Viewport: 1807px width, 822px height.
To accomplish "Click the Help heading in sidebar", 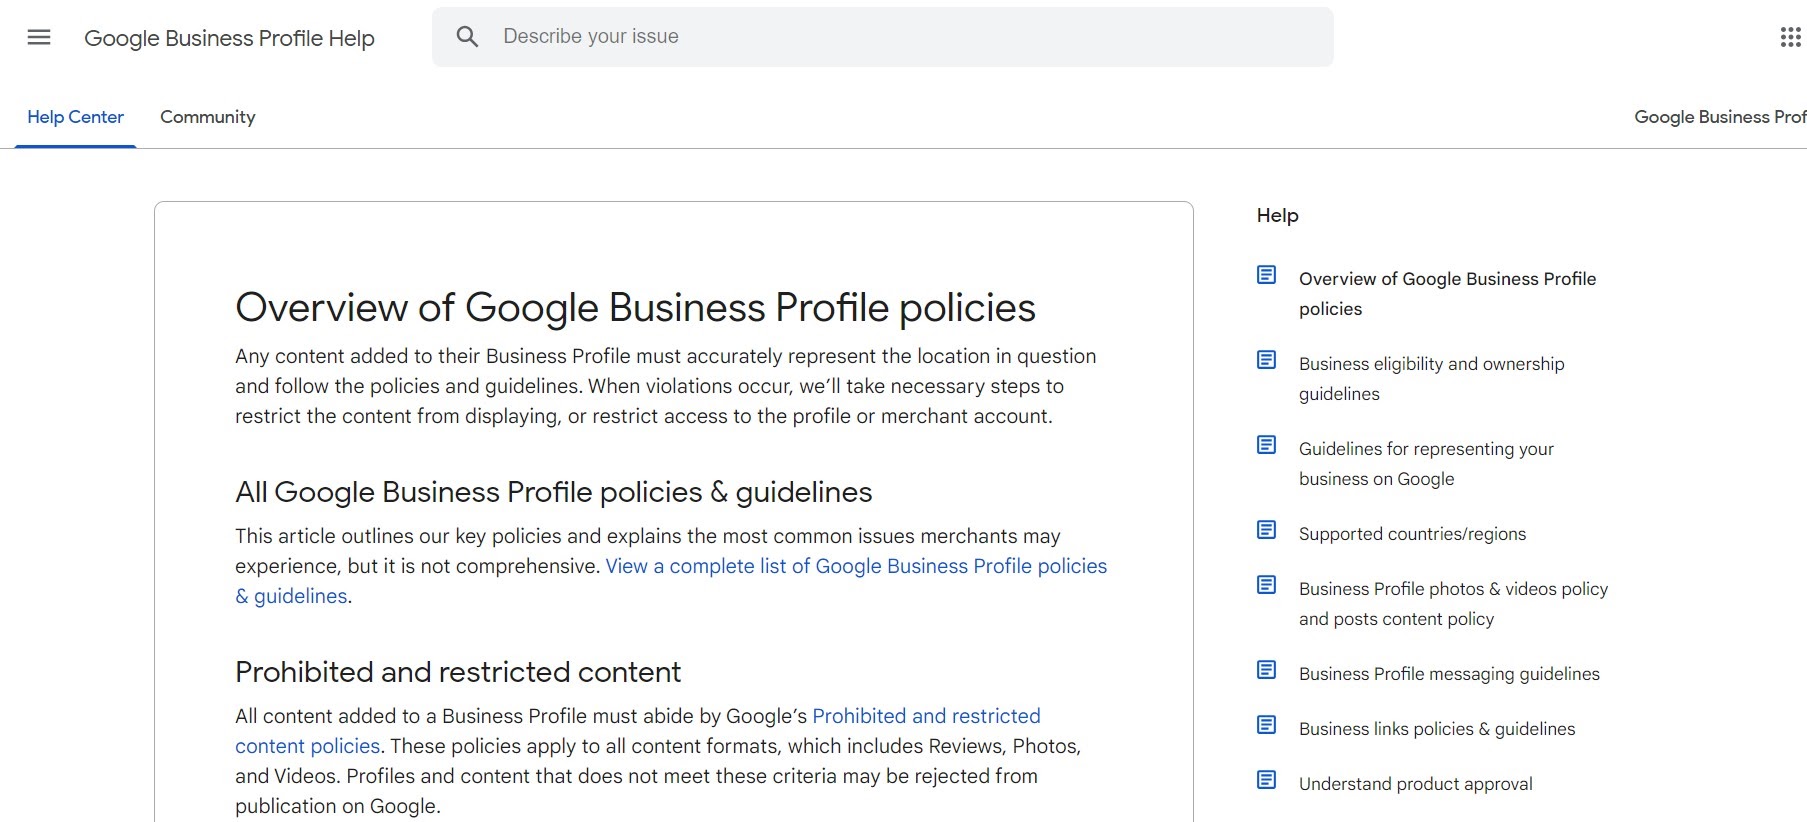I will [1277, 215].
